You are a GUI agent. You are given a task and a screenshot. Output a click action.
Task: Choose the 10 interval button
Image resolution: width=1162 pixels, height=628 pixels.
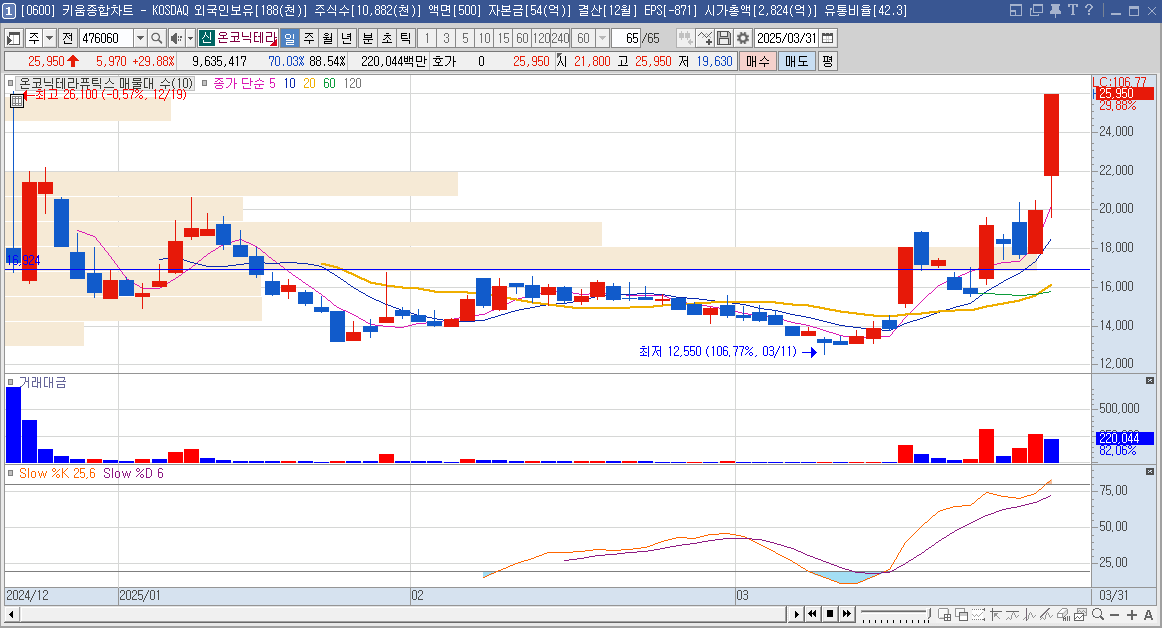point(485,38)
